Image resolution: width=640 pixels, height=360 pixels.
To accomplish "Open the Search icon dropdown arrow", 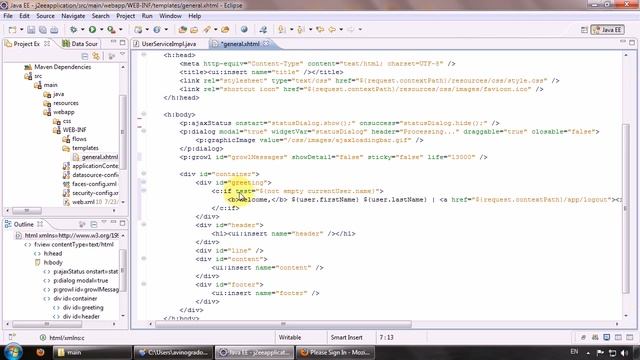I will 216,29.
